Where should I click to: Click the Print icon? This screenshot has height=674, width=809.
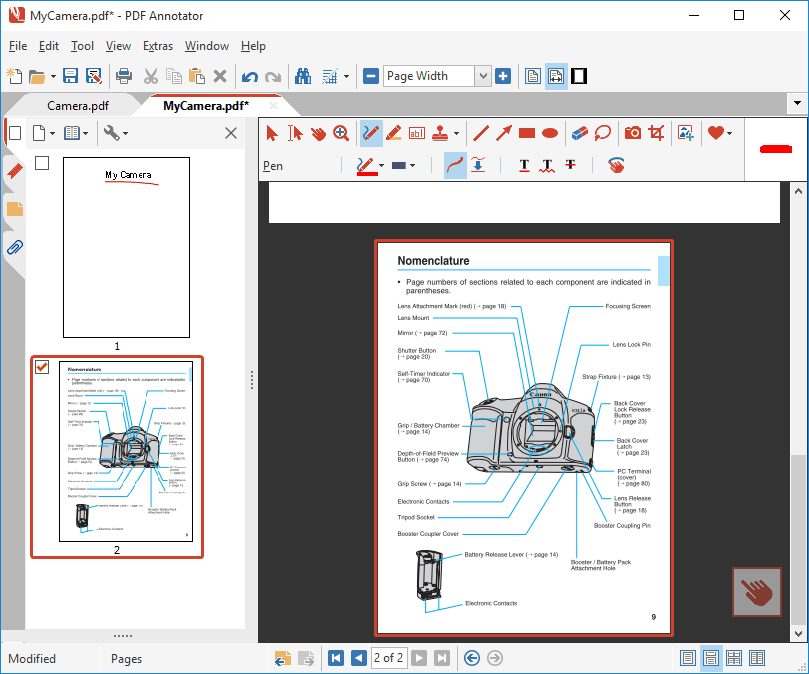[x=123, y=76]
